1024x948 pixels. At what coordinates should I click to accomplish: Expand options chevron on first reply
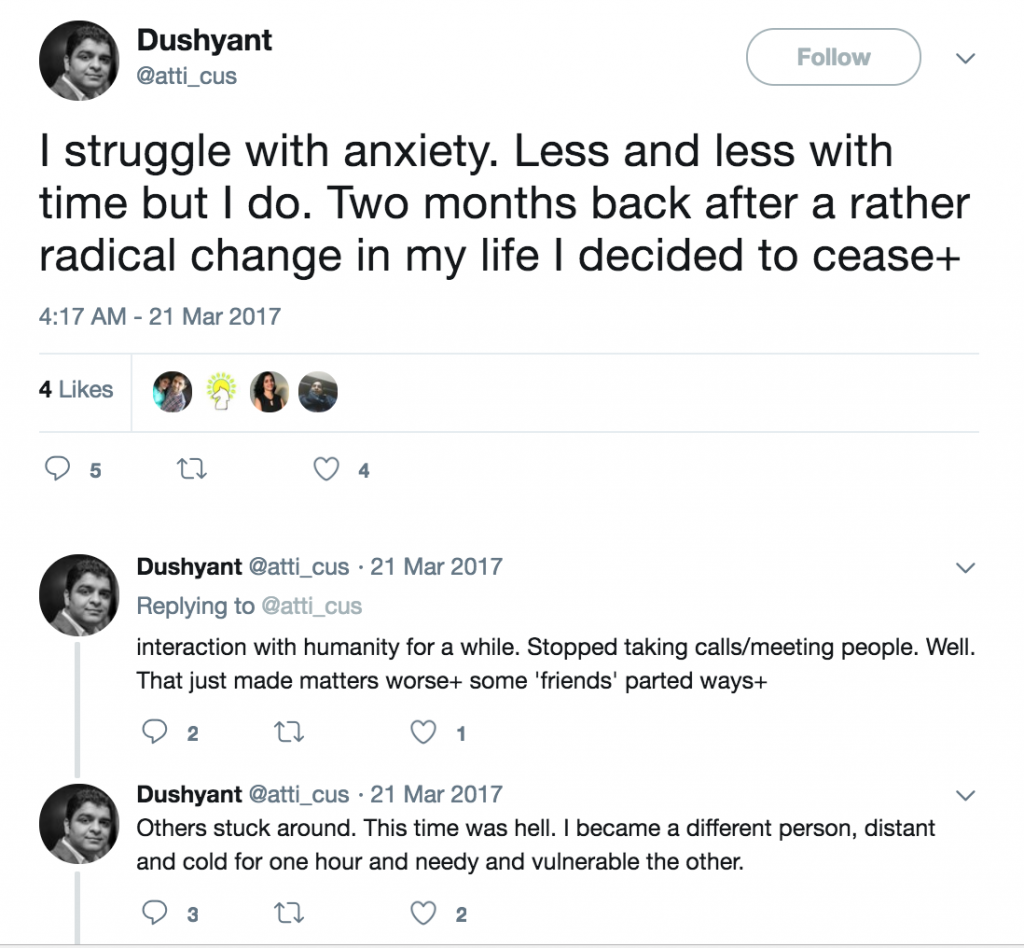point(965,568)
